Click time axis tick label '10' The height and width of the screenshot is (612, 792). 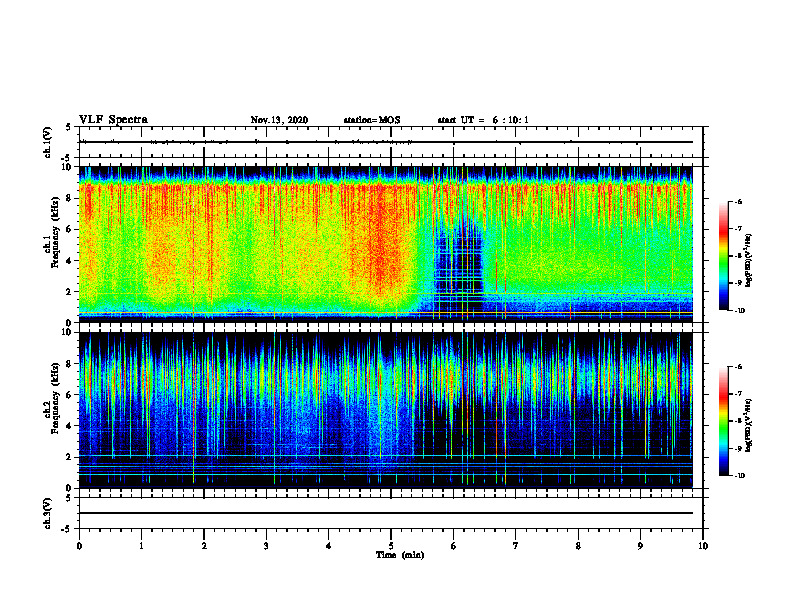703,546
